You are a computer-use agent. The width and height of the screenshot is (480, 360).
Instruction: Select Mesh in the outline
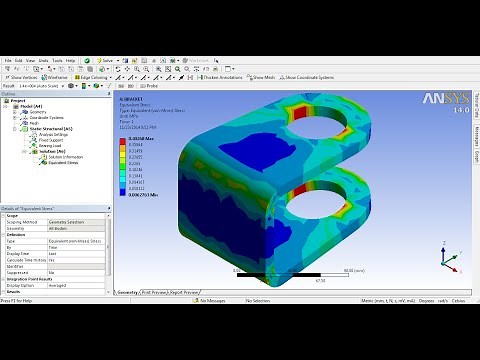tap(34, 123)
